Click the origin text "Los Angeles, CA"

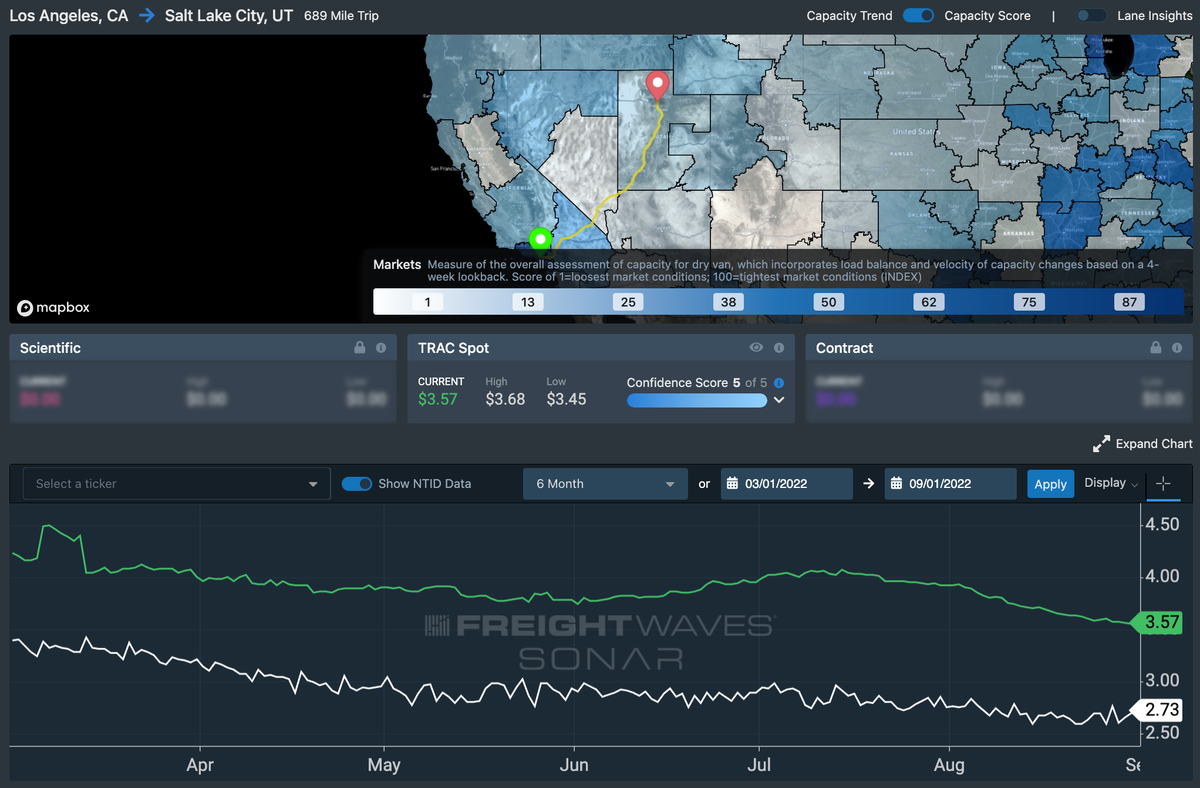tap(69, 16)
